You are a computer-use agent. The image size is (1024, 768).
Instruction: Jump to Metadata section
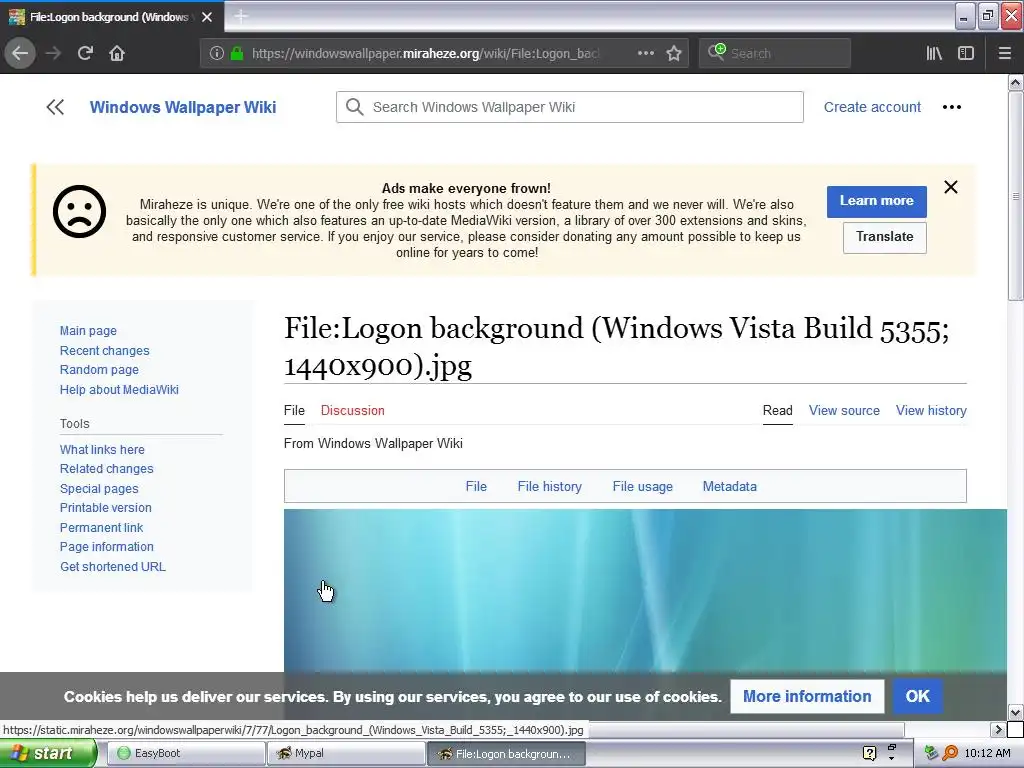tap(729, 487)
